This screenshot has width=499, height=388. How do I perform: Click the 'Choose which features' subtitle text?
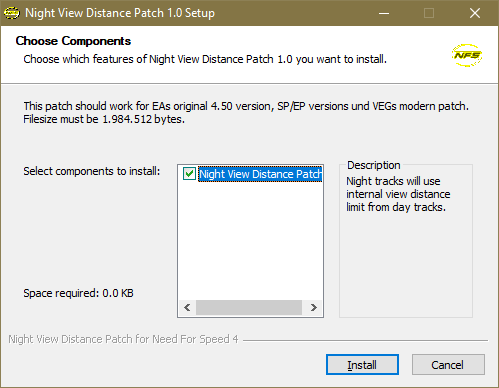coord(205,59)
